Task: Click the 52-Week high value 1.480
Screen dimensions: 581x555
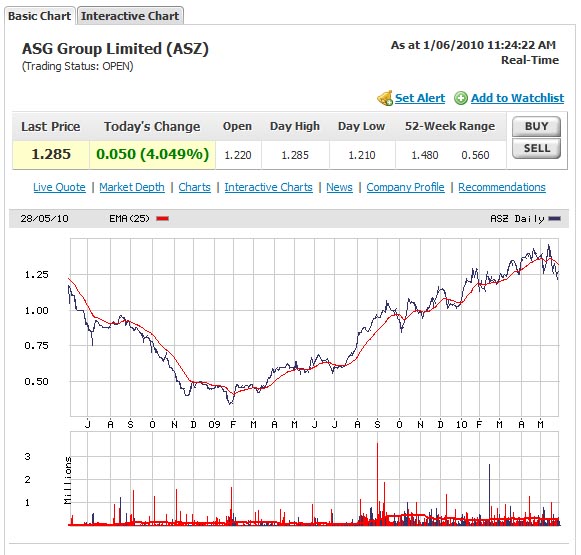Action: click(x=425, y=155)
